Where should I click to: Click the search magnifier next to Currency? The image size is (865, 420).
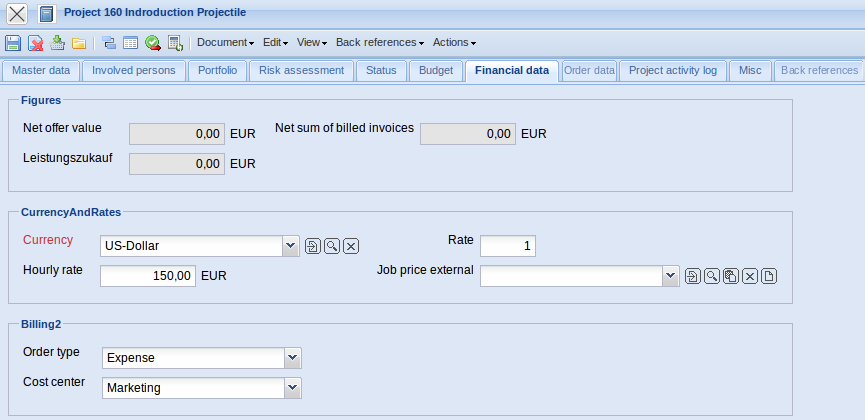coord(332,246)
